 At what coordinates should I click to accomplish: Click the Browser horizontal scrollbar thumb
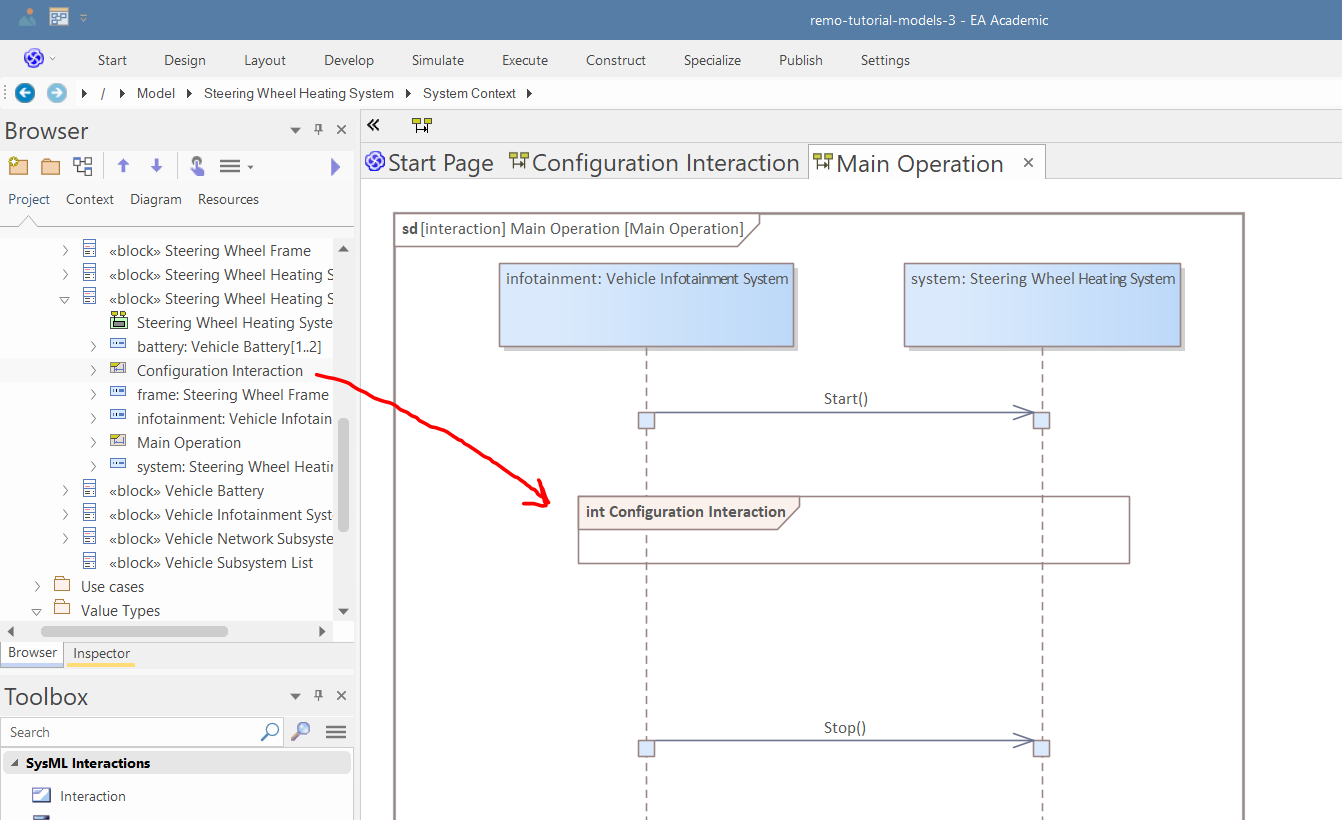[134, 631]
